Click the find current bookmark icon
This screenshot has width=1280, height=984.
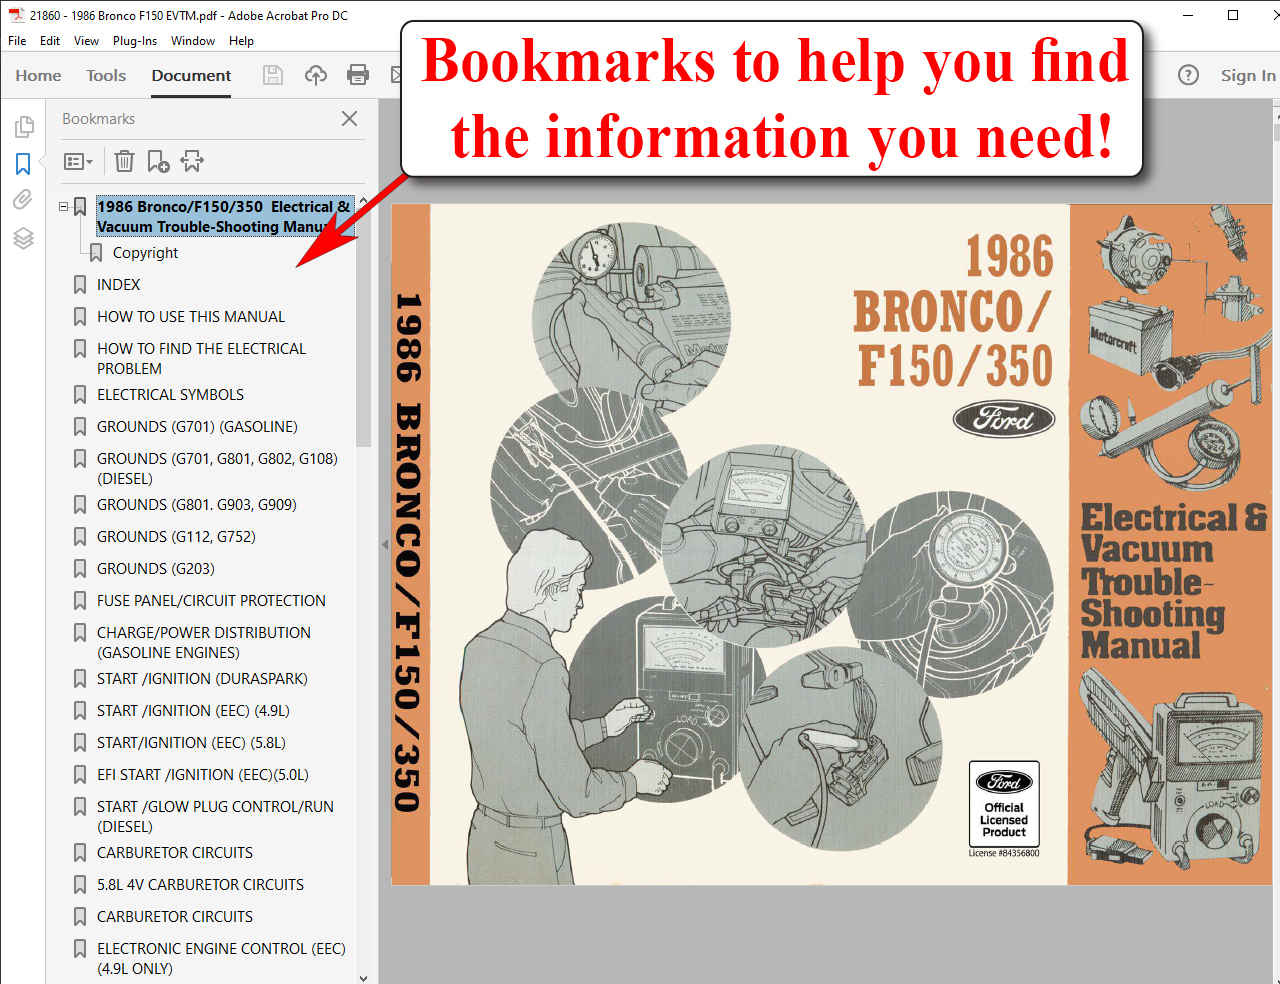point(192,161)
